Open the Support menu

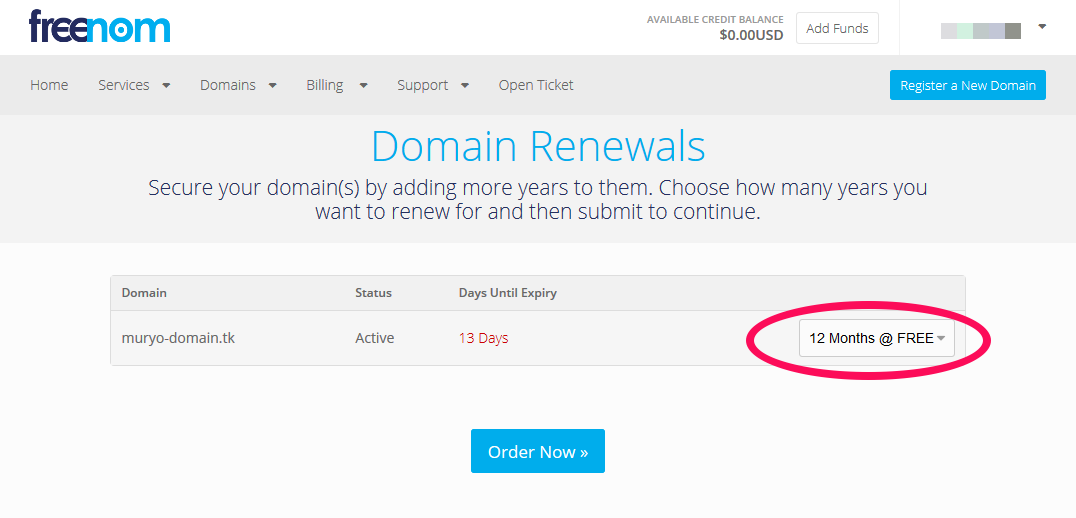(433, 85)
